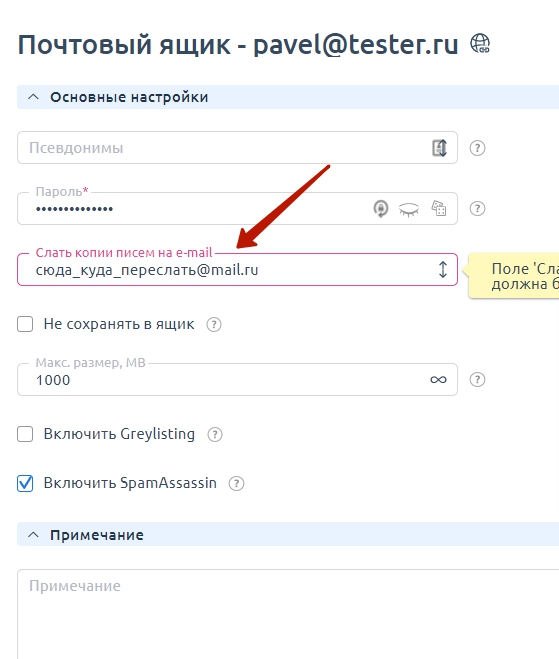Viewport: 559px width, 659px height.
Task: Click the Примечание text area
Action: click(288, 614)
